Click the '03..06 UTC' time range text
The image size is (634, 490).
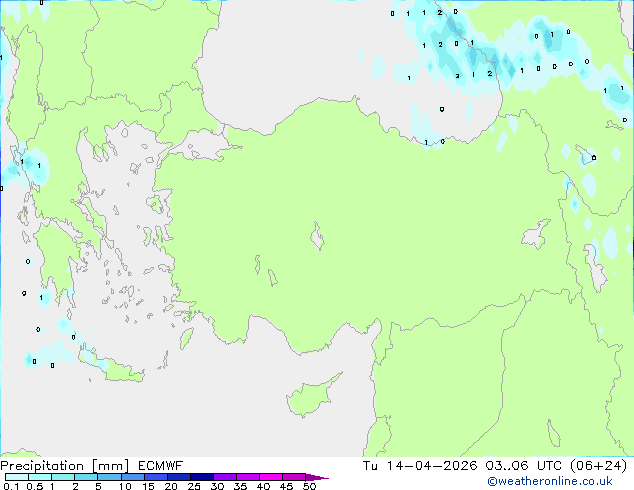524,466
